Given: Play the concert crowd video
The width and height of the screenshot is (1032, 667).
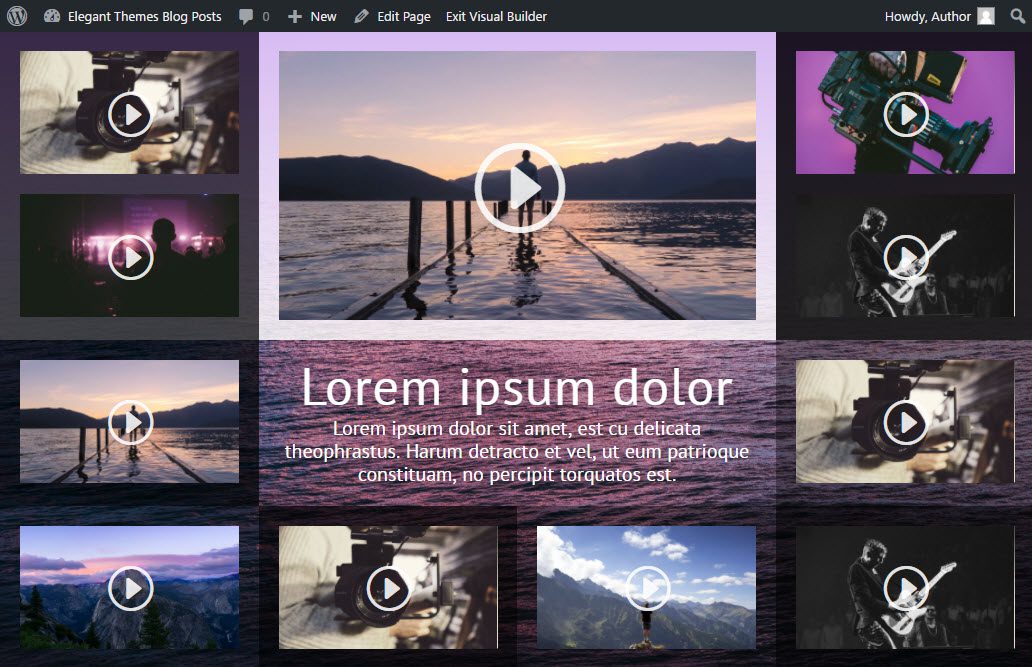Looking at the screenshot, I should (130, 256).
